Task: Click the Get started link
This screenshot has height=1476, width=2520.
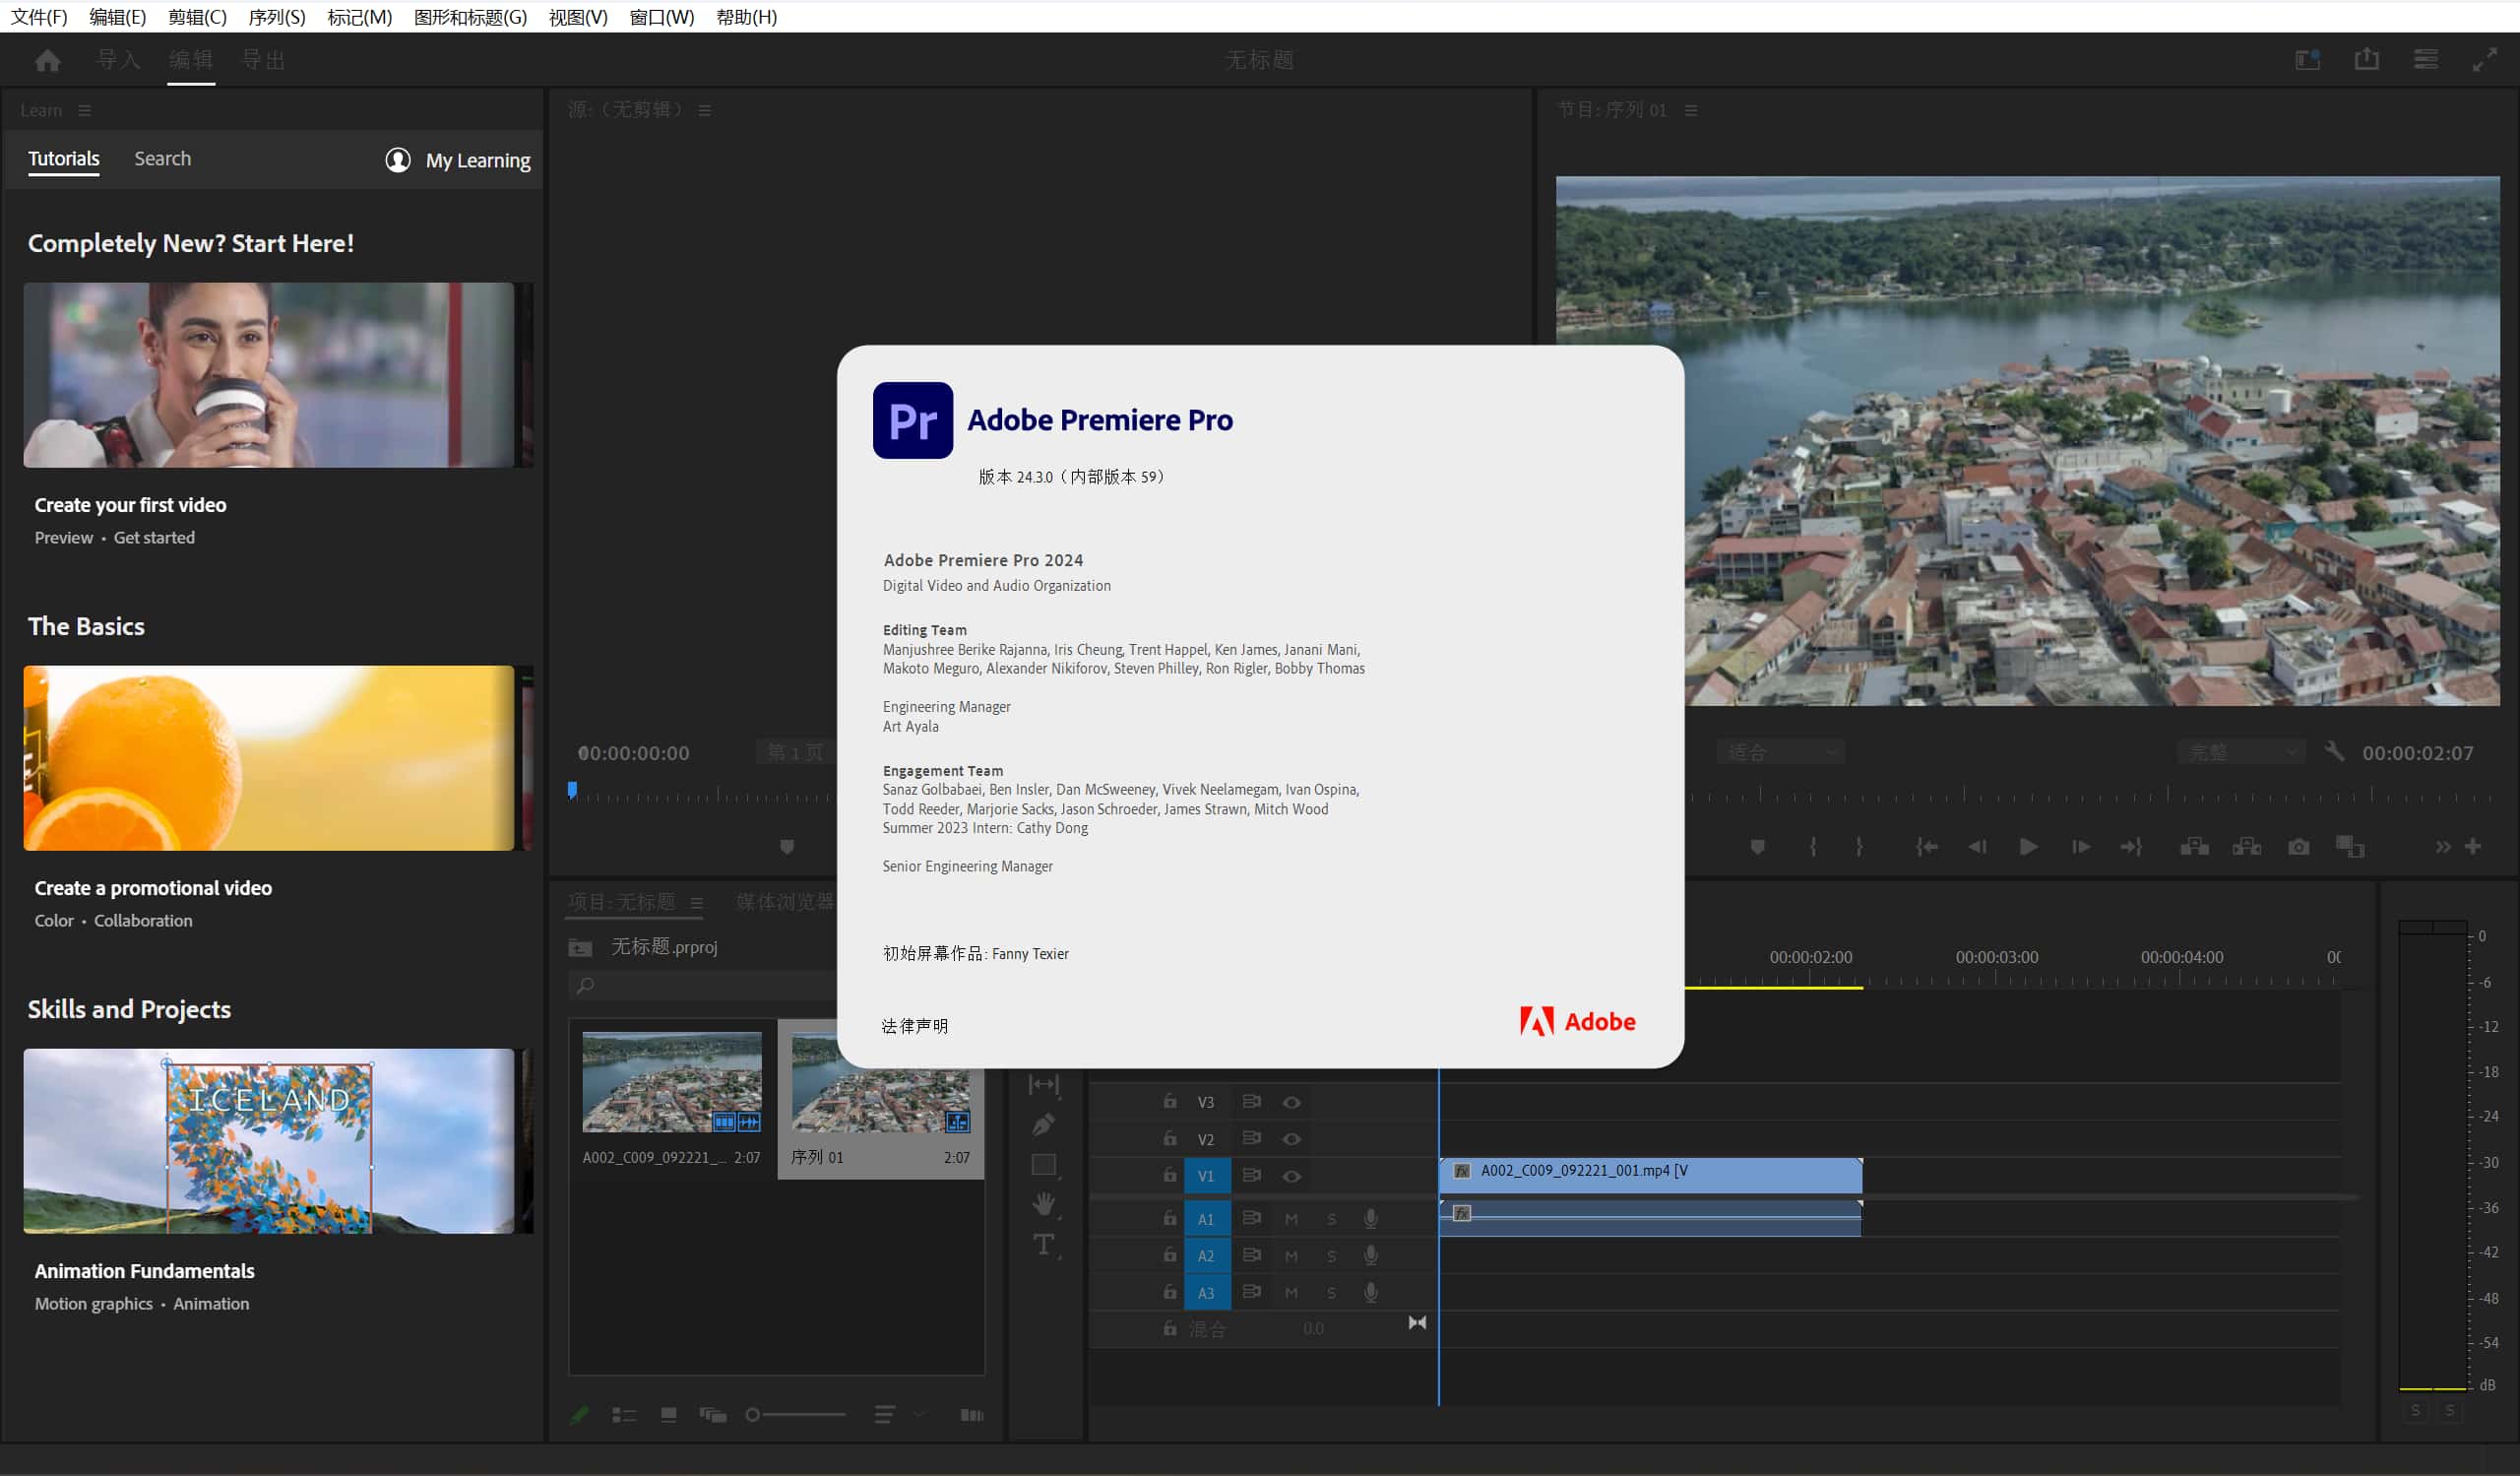Action: [154, 537]
